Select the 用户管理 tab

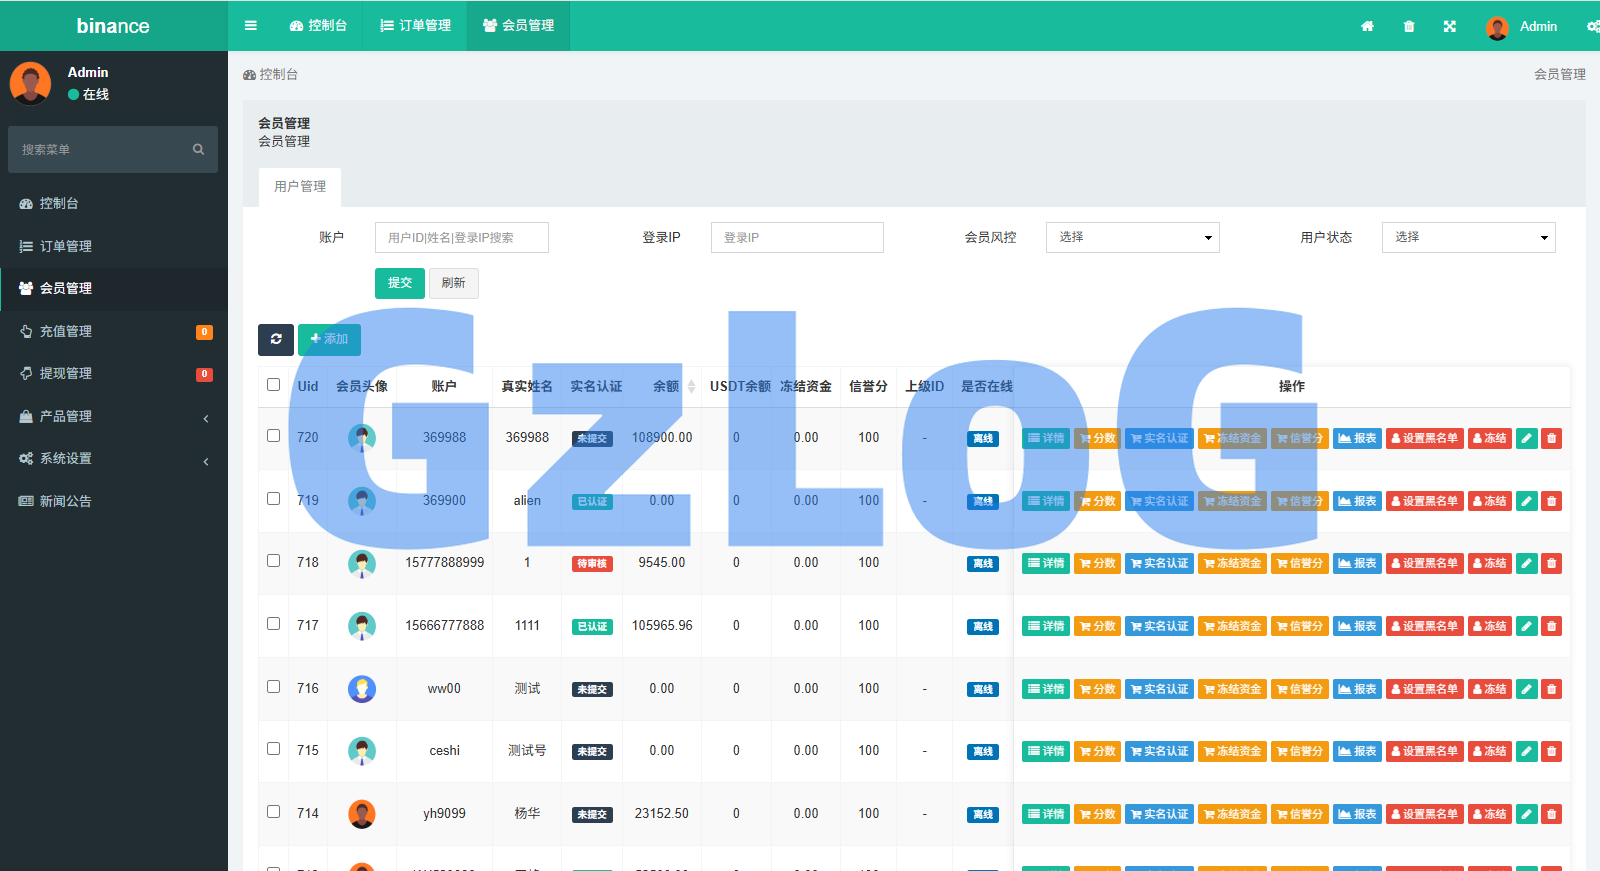(300, 187)
